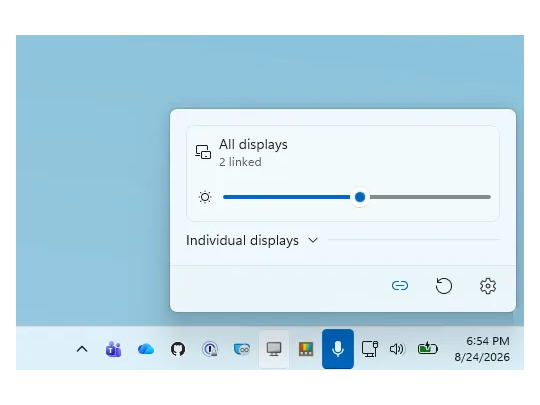
Task: Open the GitHub tray icon
Action: 178,349
